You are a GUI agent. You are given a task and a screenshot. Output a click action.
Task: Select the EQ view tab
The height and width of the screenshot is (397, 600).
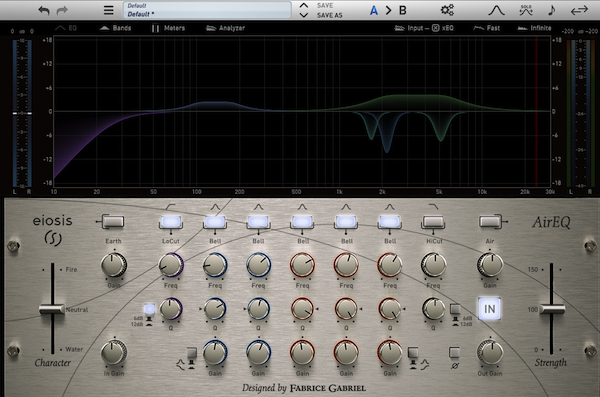66,28
